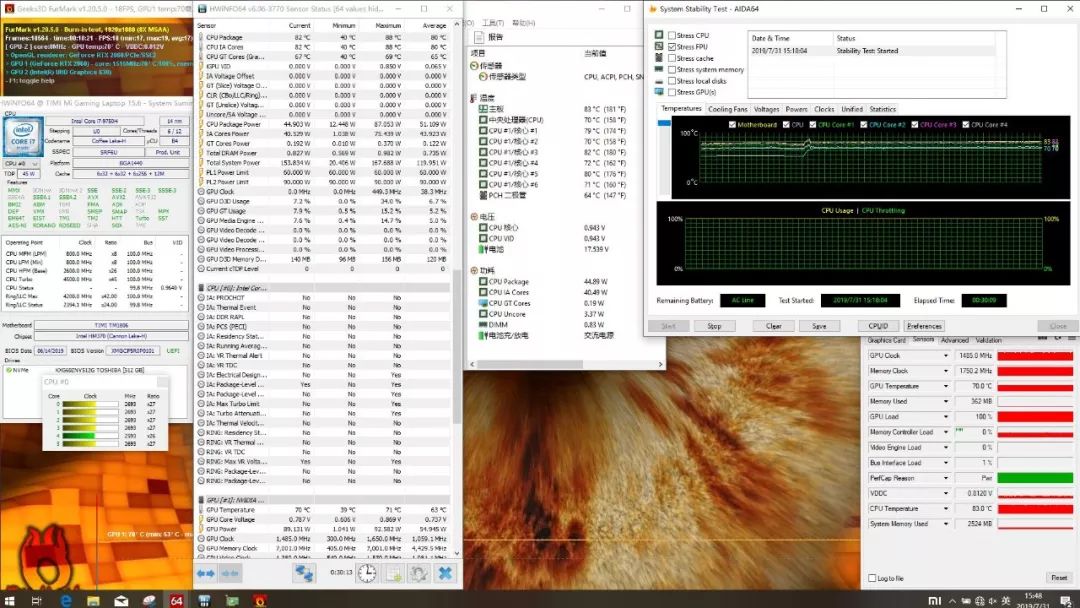The image size is (1080, 608).
Task: Toggle CPU Core #1 graph checkbox
Action: point(813,125)
